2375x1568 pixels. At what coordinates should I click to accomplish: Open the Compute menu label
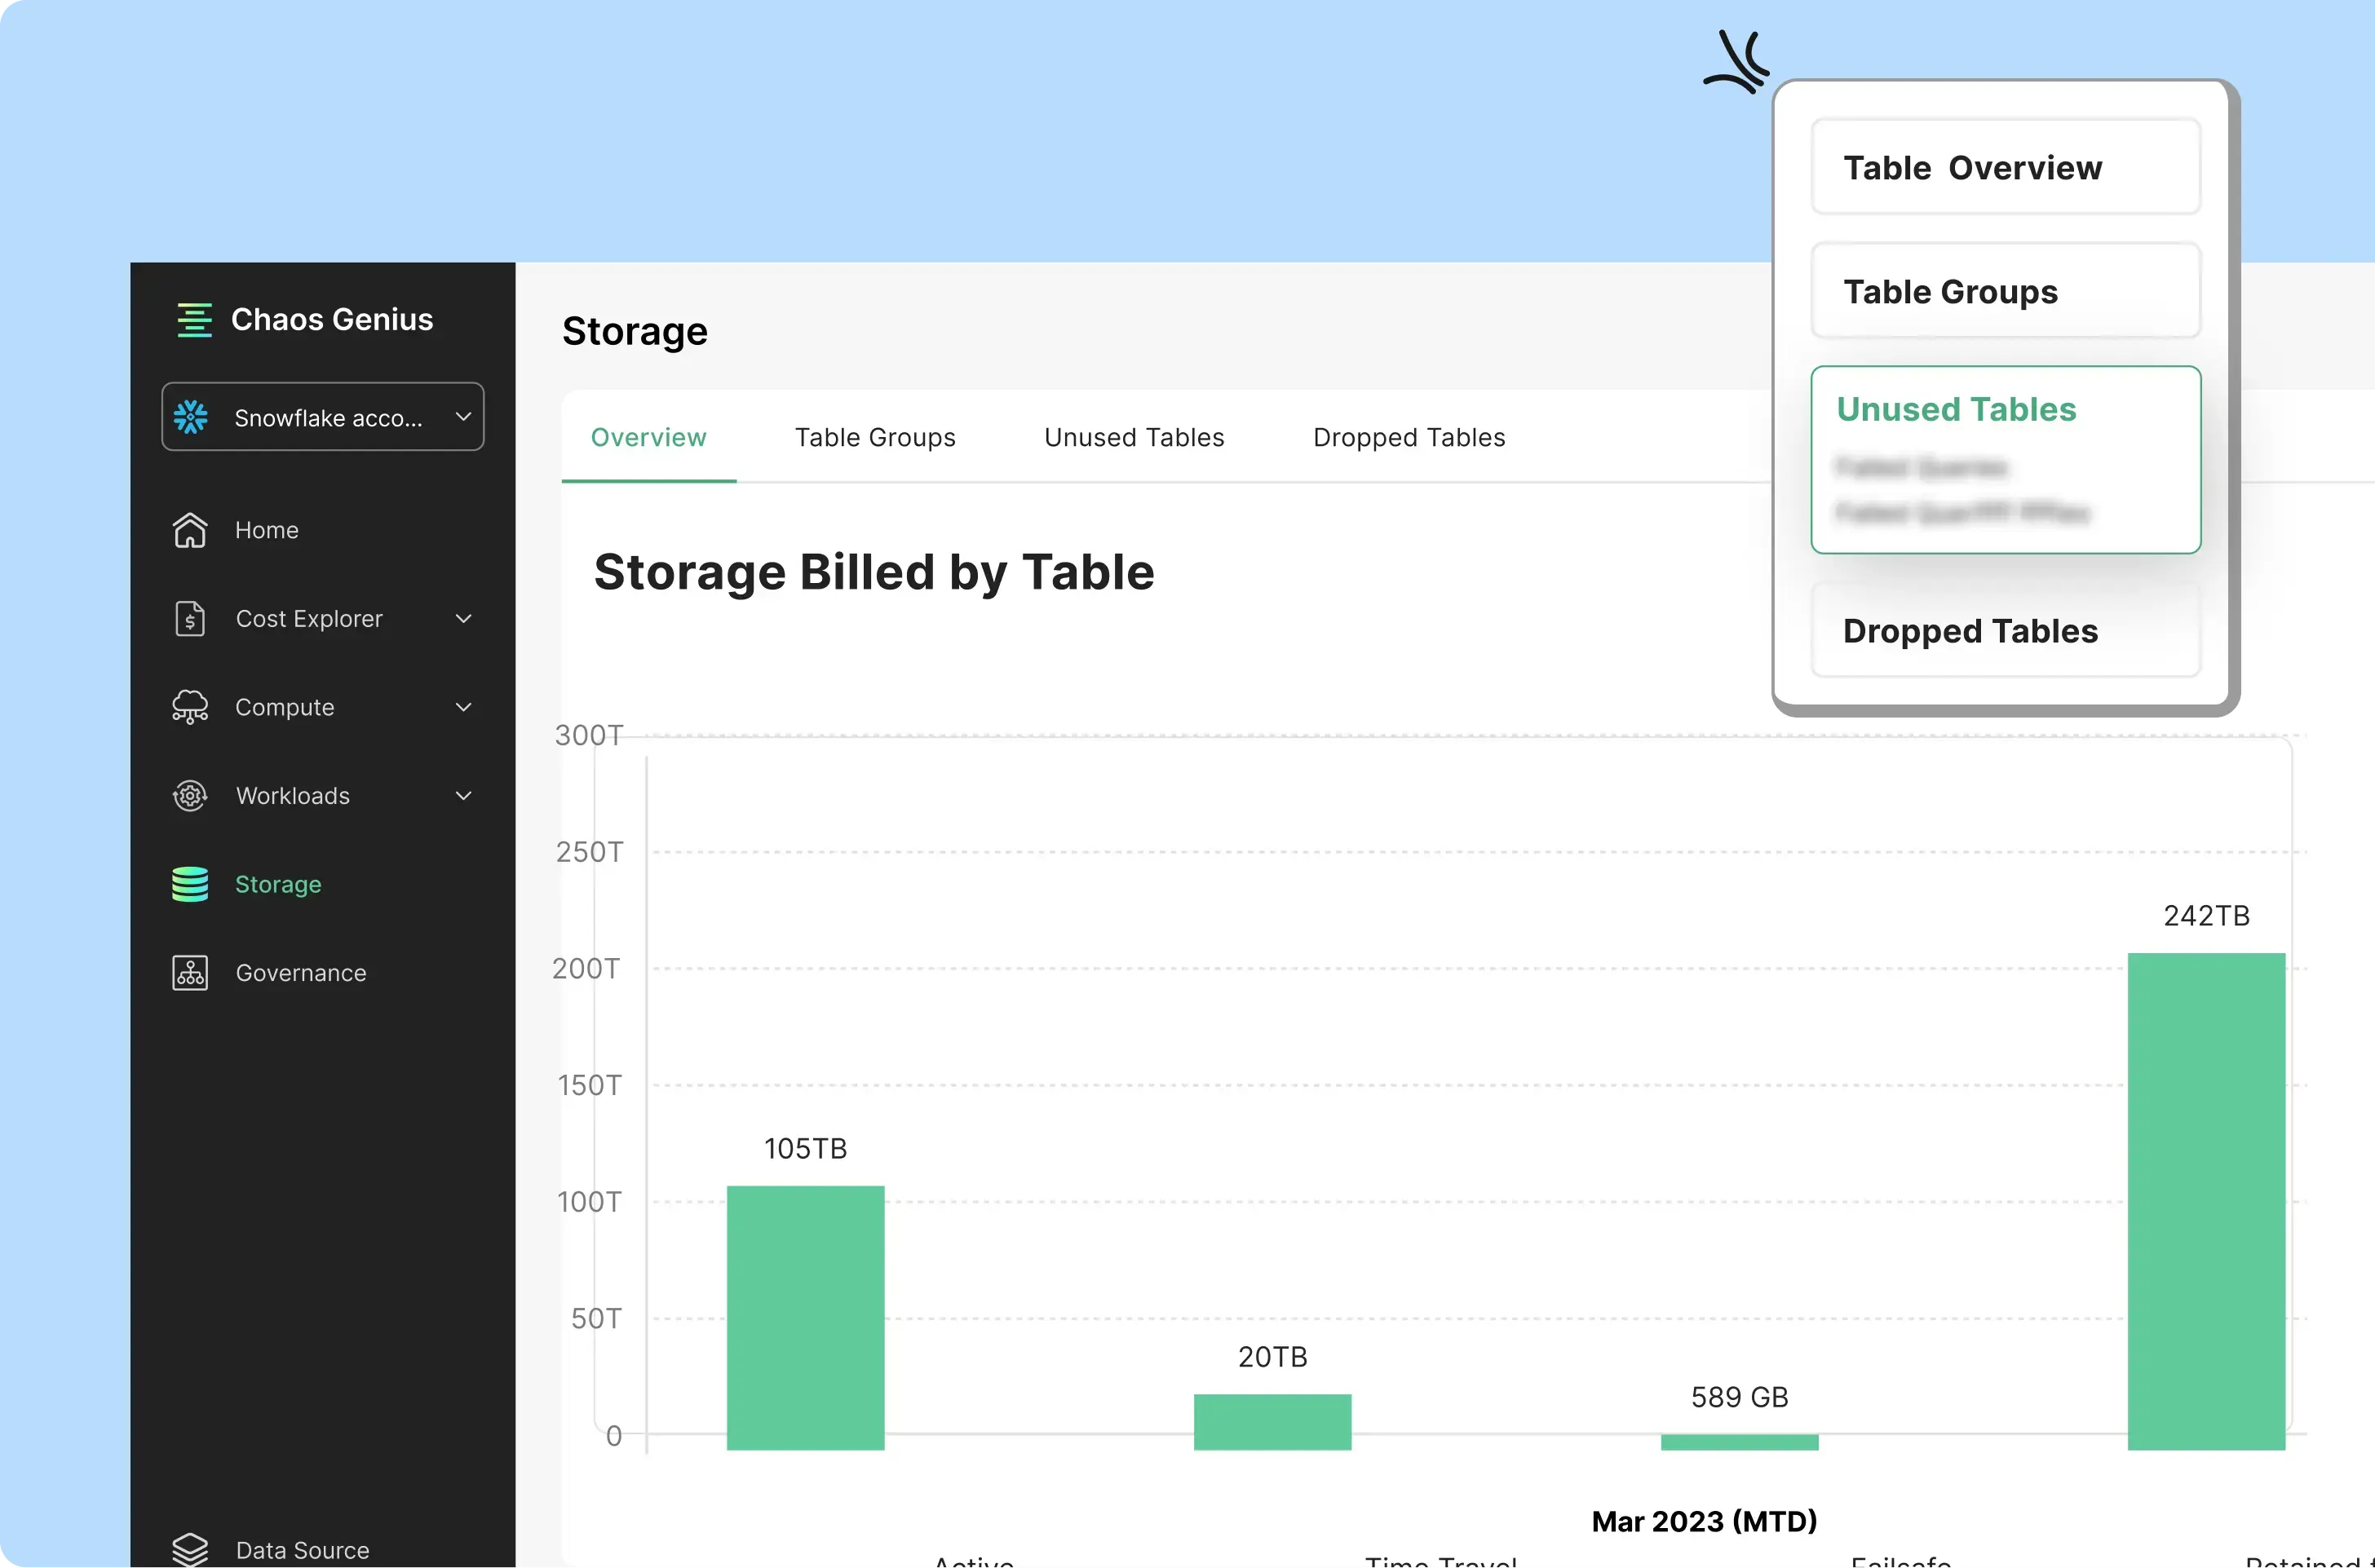click(x=285, y=707)
